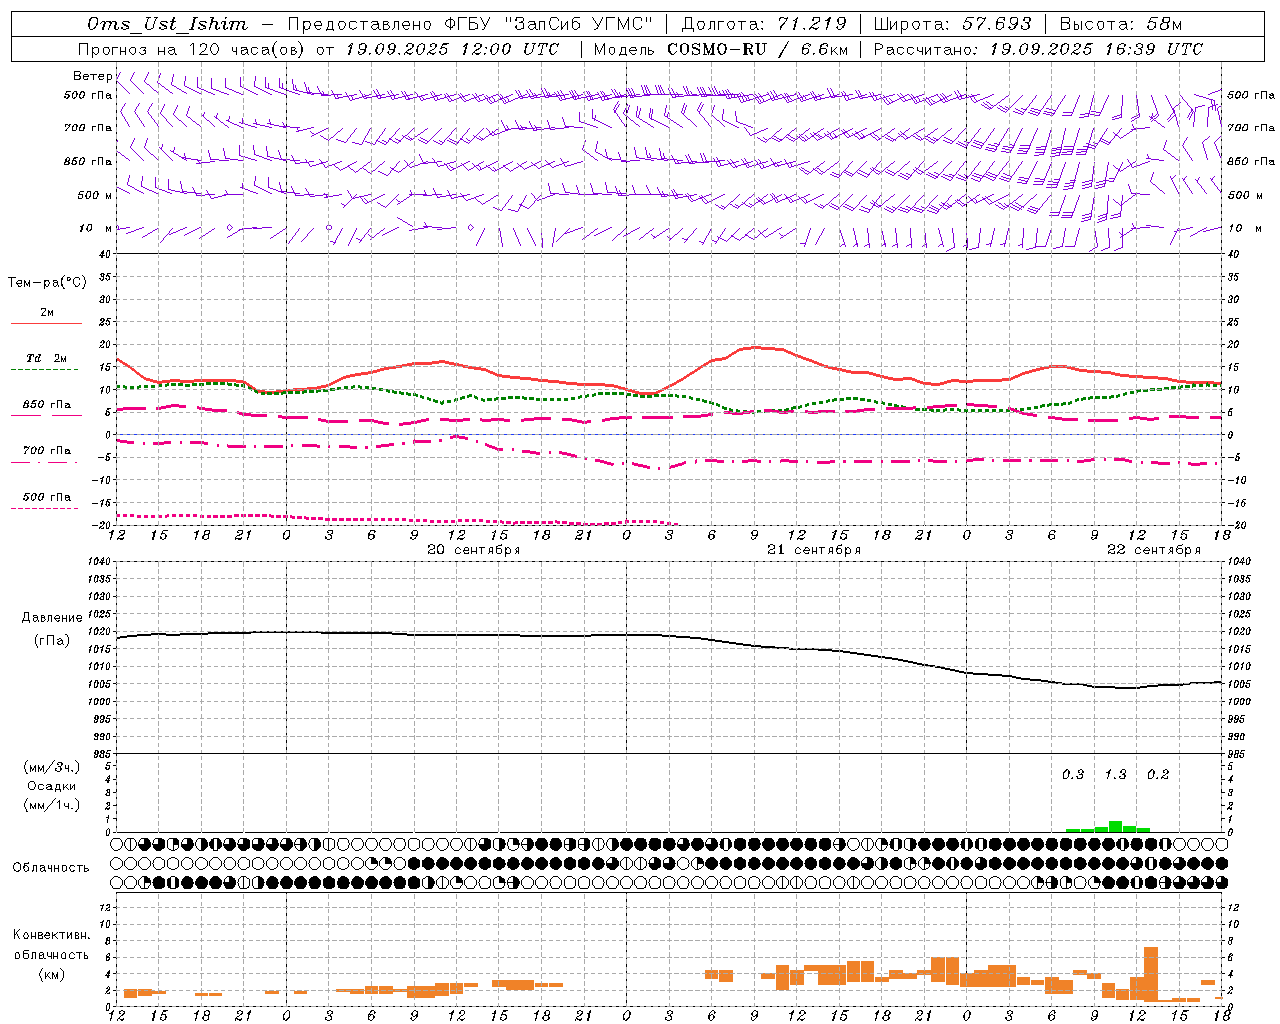Click the computed time 19.09.2025 16:39 UTC
Image resolution: width=1280 pixels, height=1024 pixels.
click(x=1096, y=49)
